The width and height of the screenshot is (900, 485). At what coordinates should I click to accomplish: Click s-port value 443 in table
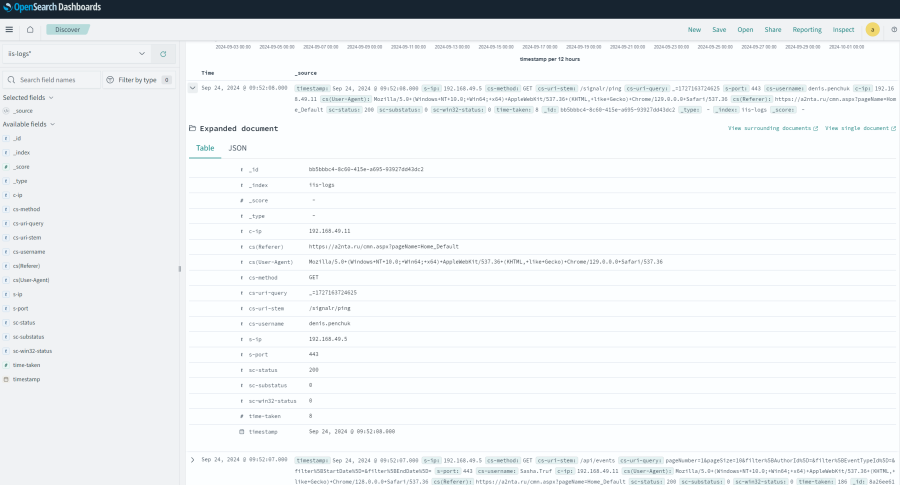(313, 355)
